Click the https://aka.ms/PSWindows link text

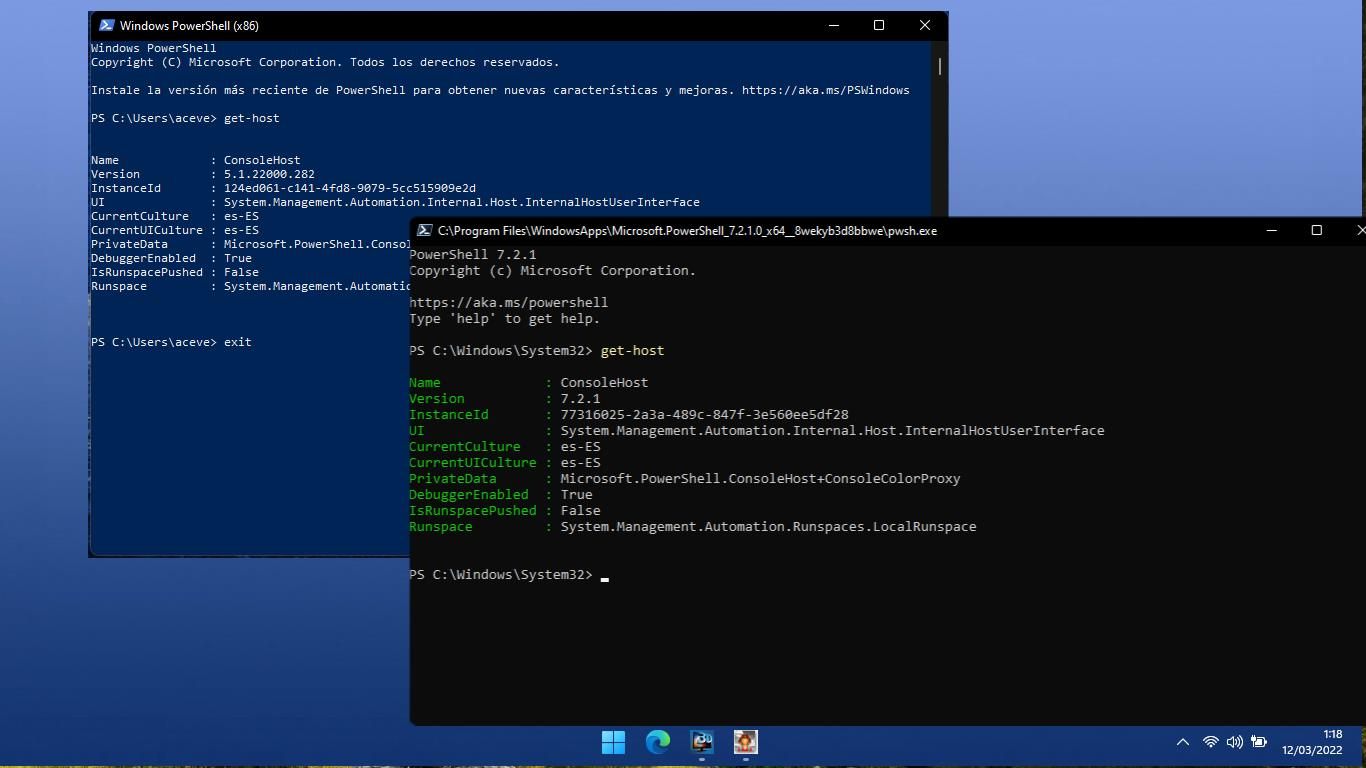click(825, 90)
